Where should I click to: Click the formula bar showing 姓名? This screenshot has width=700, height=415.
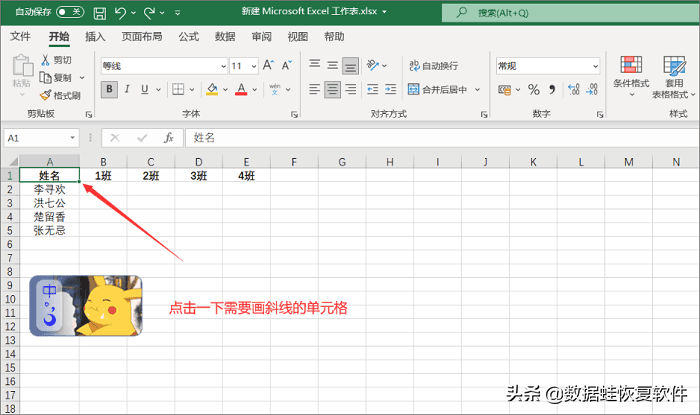(x=442, y=138)
